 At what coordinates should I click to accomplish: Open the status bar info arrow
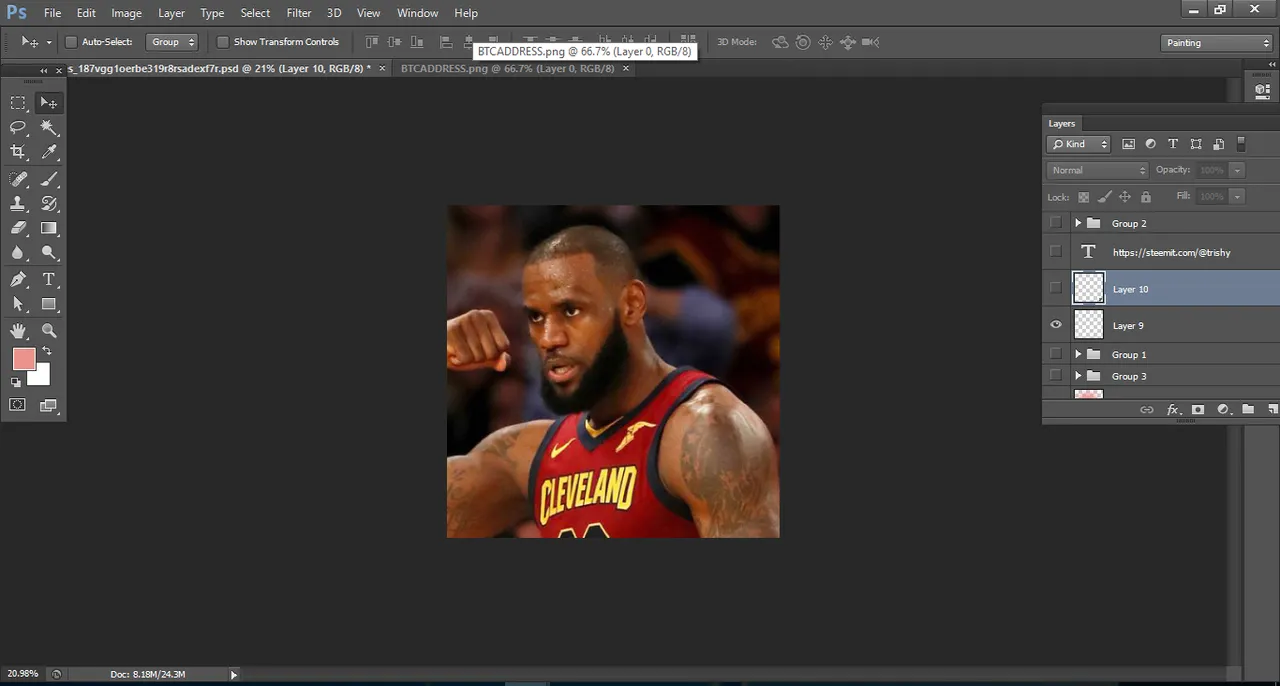pyautogui.click(x=234, y=674)
